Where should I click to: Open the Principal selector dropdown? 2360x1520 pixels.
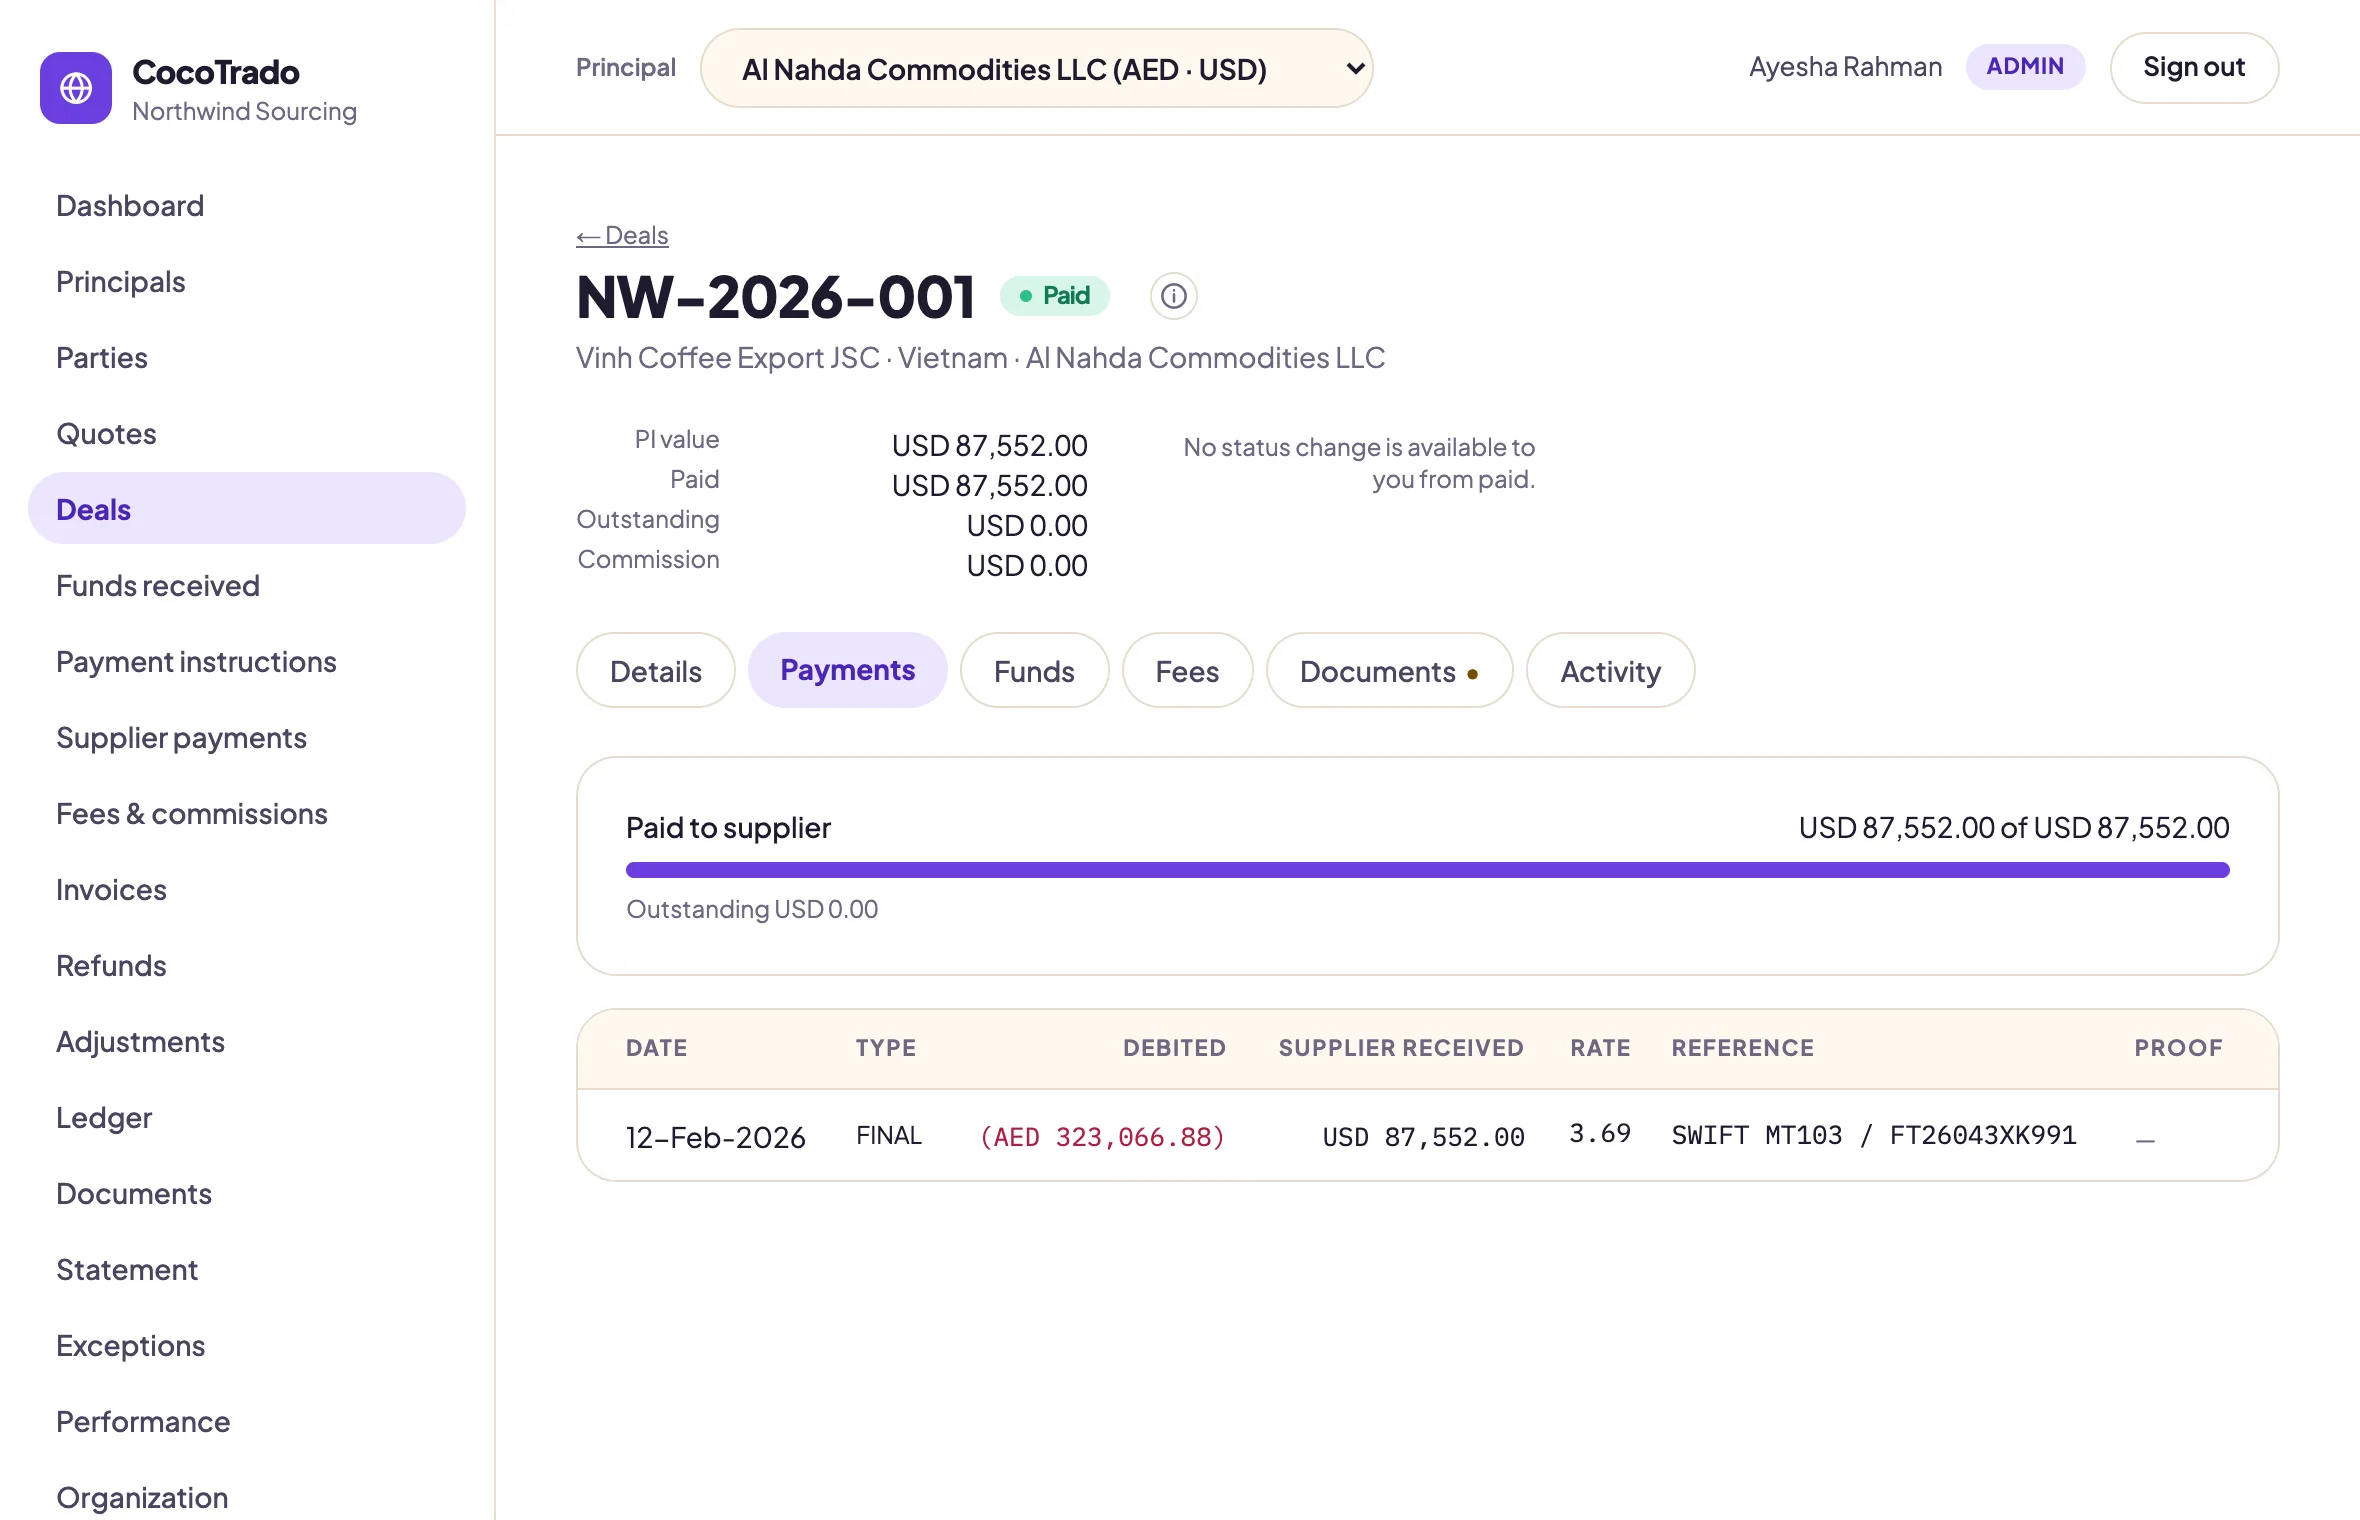tap(1036, 68)
